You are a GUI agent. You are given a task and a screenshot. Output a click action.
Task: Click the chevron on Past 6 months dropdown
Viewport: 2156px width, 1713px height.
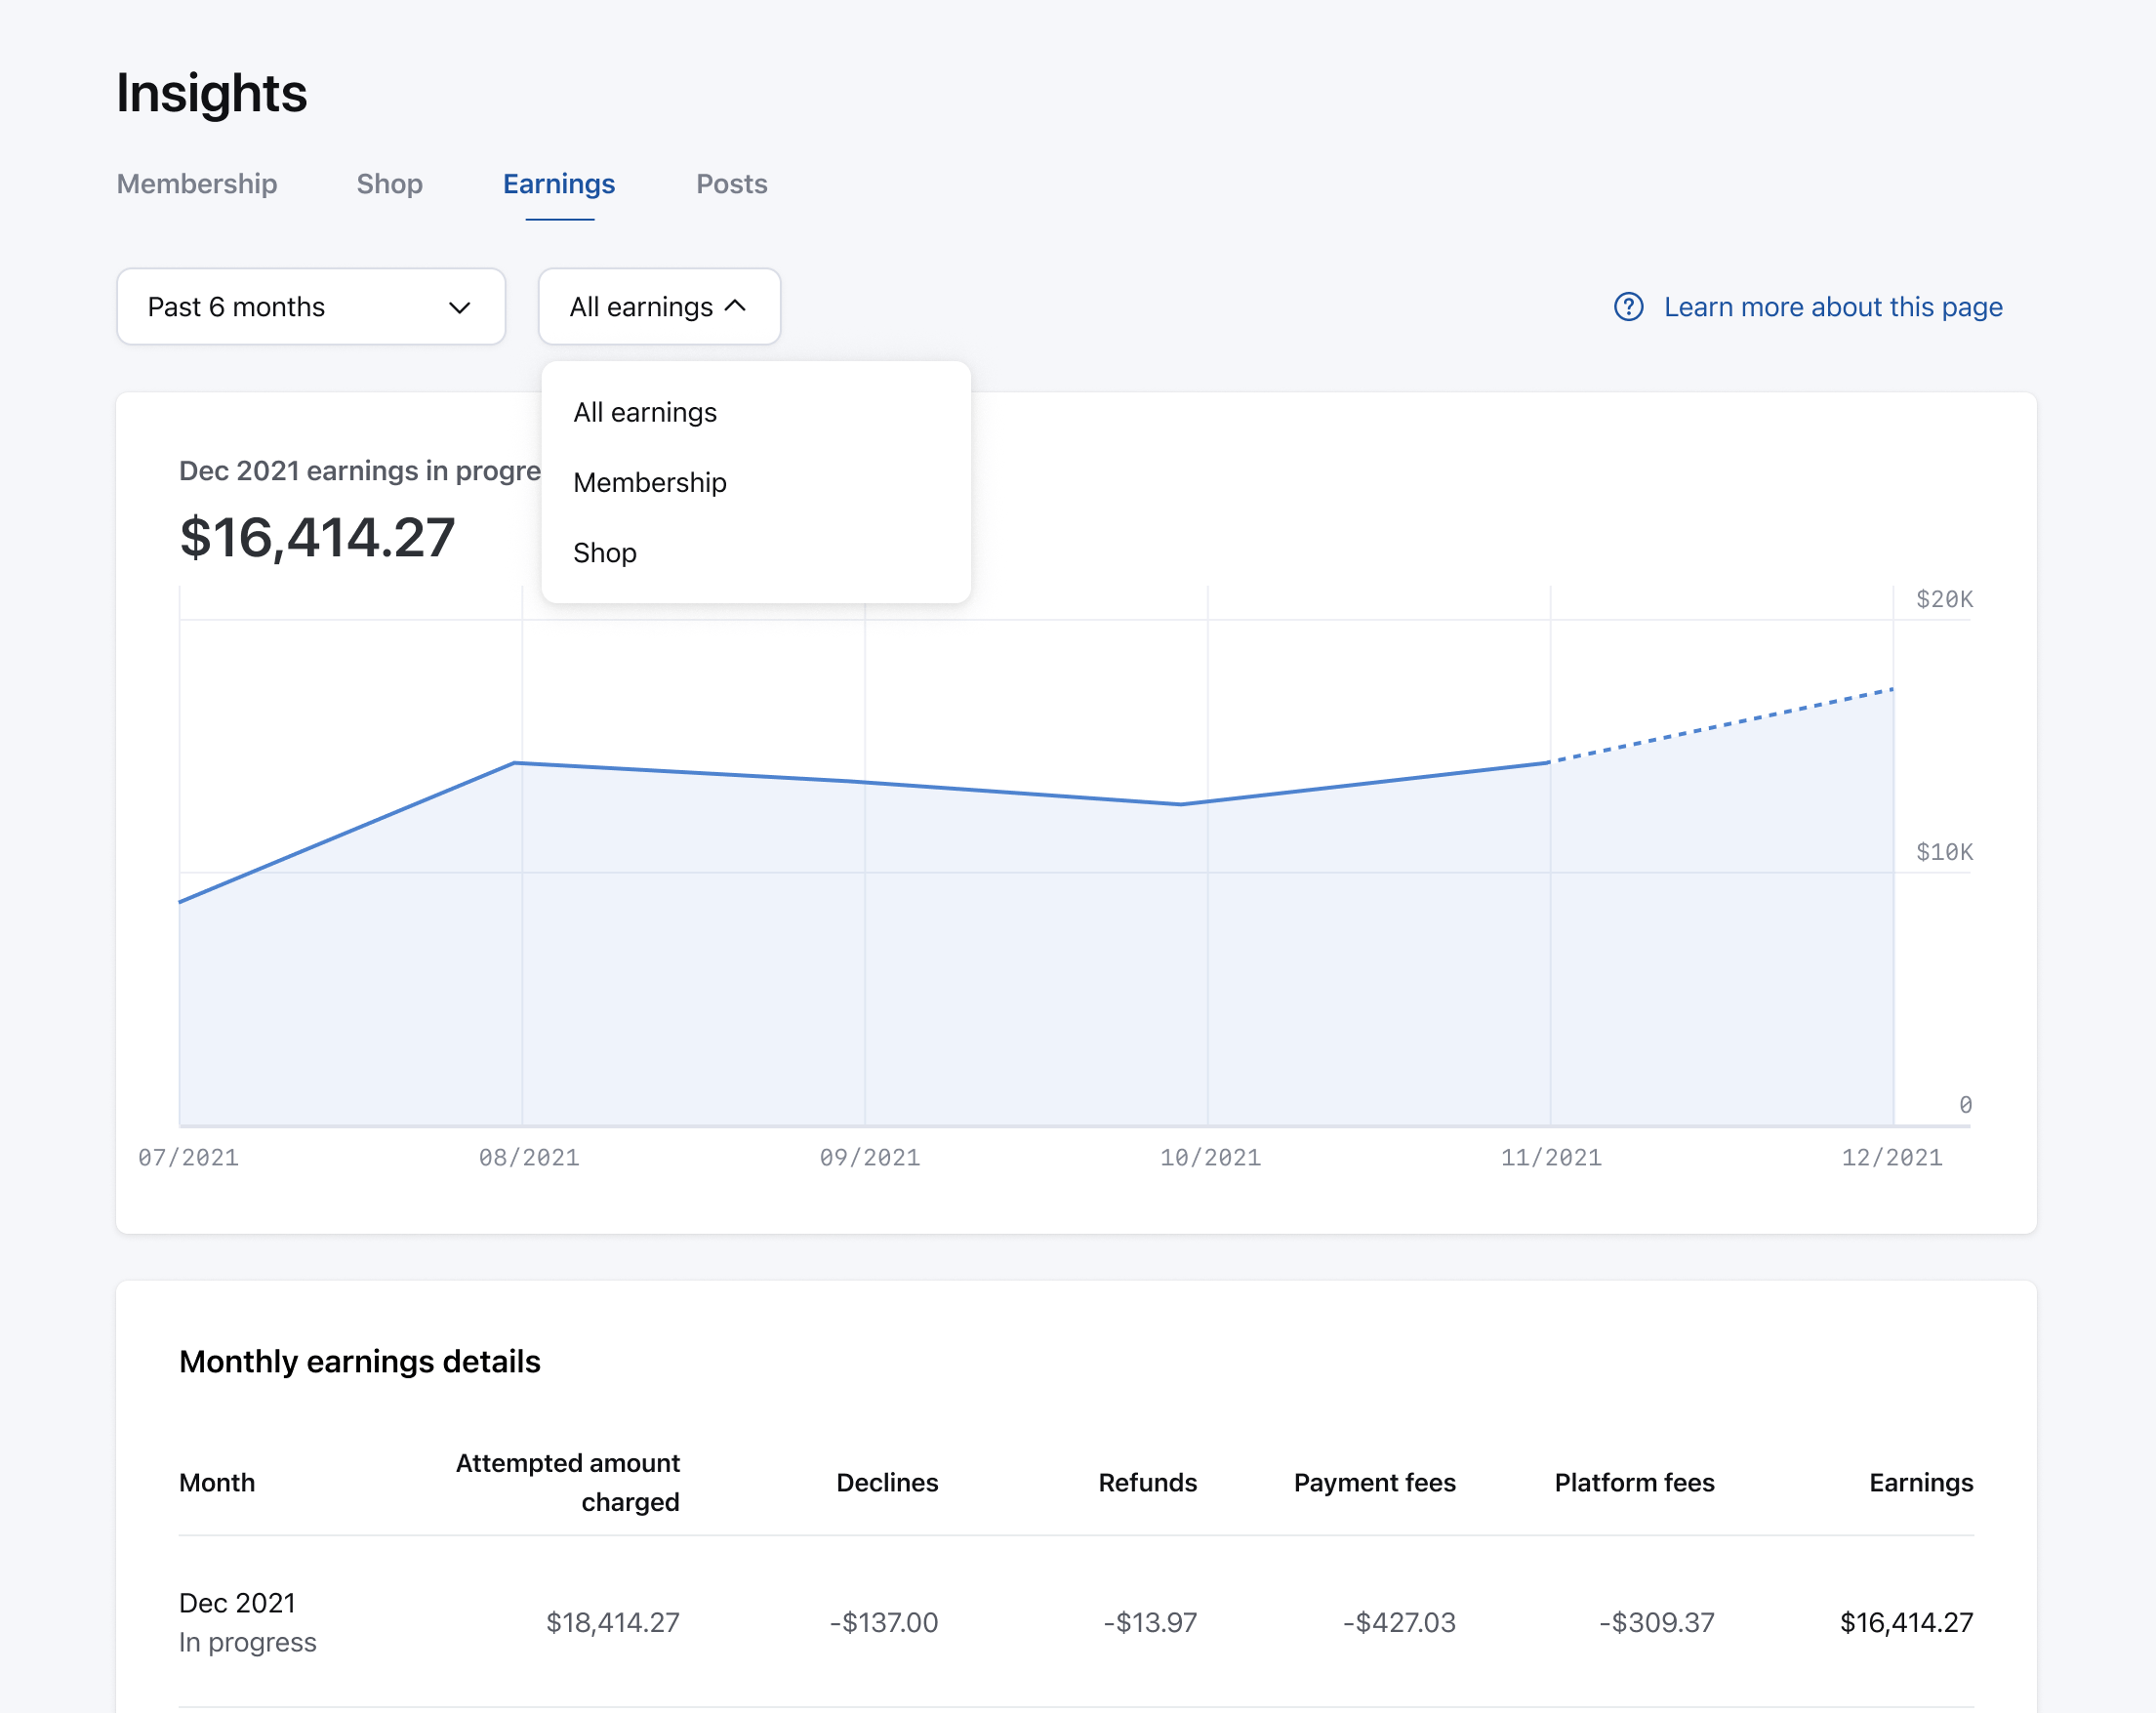459,307
